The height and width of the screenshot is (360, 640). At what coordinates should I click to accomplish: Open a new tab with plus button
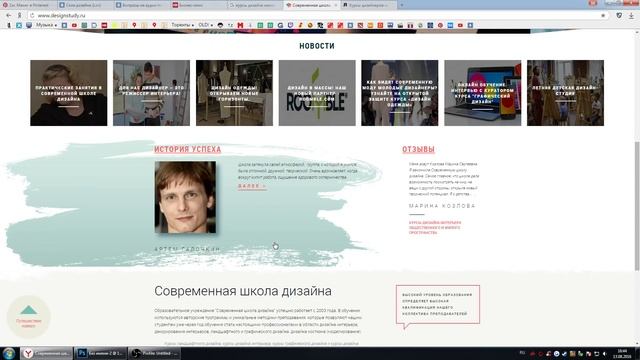402,5
